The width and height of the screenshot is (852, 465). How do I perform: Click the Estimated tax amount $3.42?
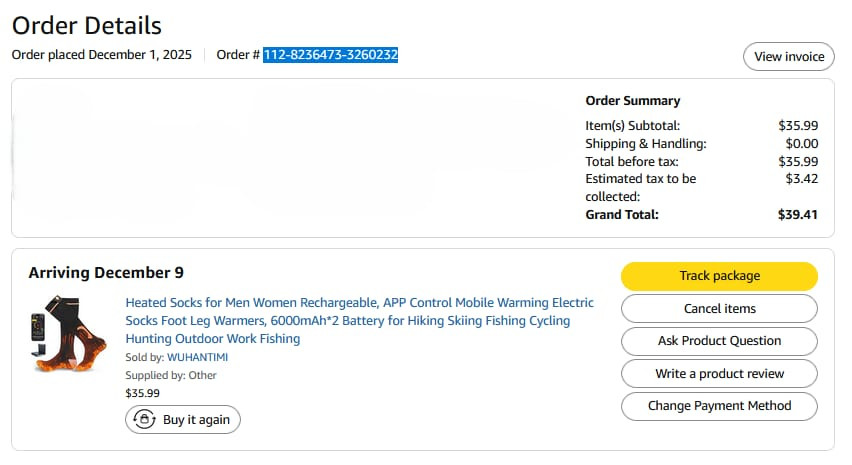click(x=801, y=179)
